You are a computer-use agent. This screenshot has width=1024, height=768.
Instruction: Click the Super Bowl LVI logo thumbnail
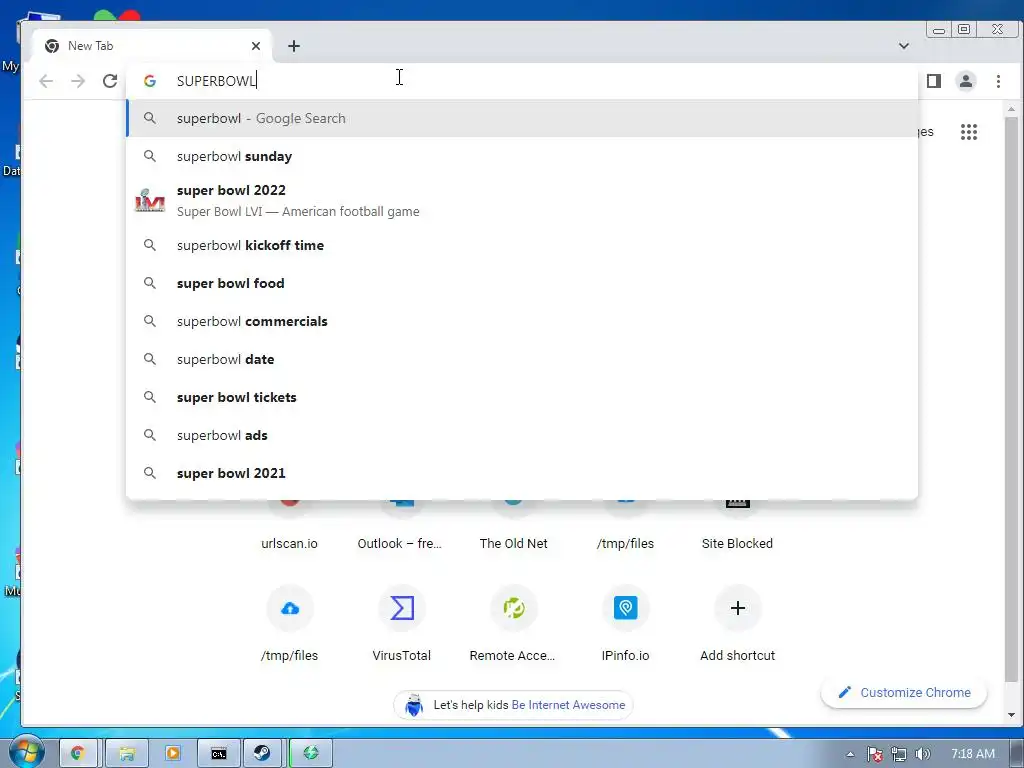click(x=150, y=200)
